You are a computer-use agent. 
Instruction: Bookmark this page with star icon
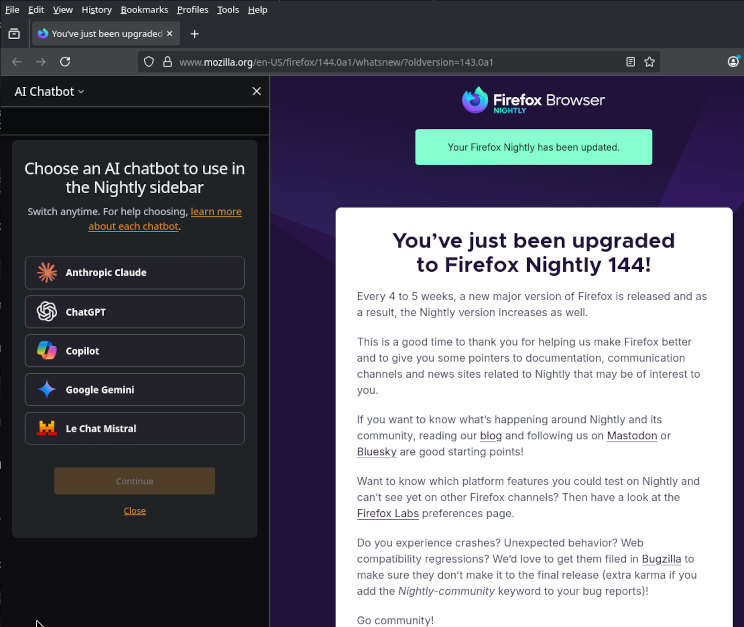click(650, 62)
